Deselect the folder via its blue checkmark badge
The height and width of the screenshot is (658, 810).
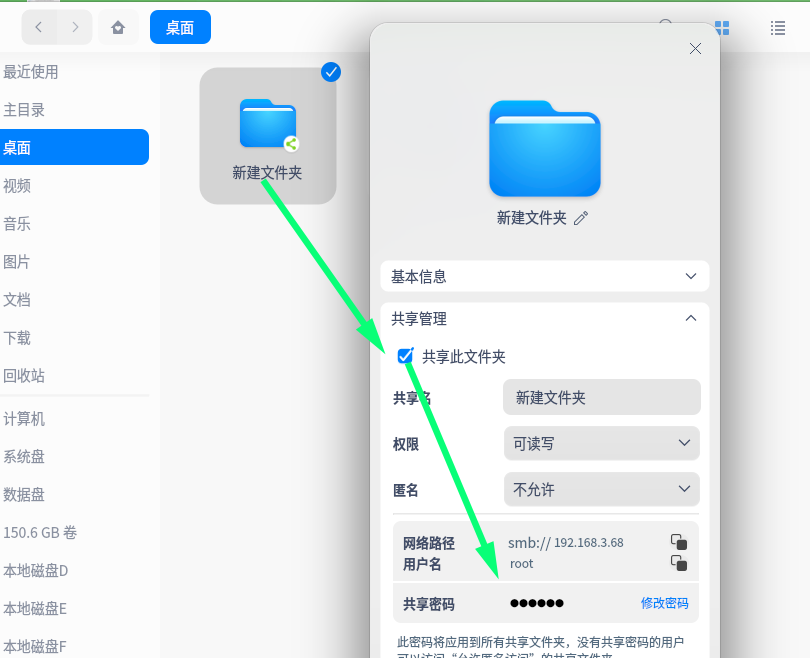tap(331, 72)
